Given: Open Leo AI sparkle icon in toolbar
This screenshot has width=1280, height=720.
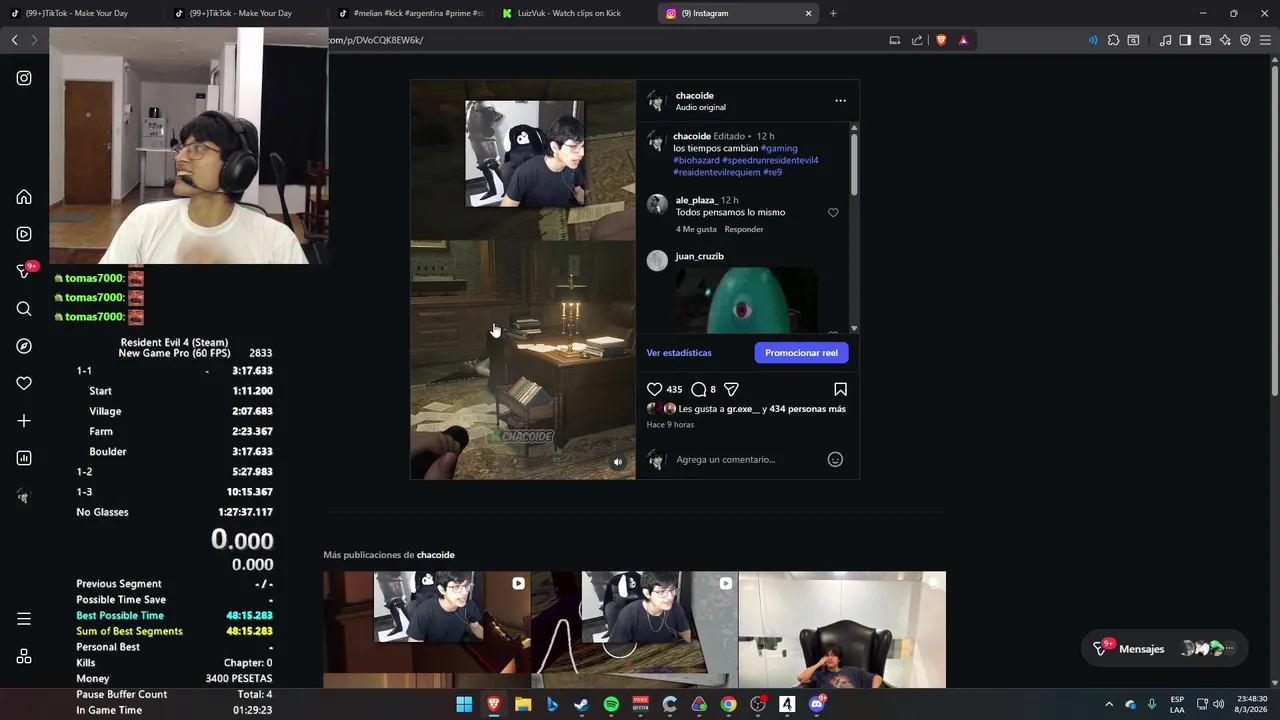Looking at the screenshot, I should coord(1225,40).
